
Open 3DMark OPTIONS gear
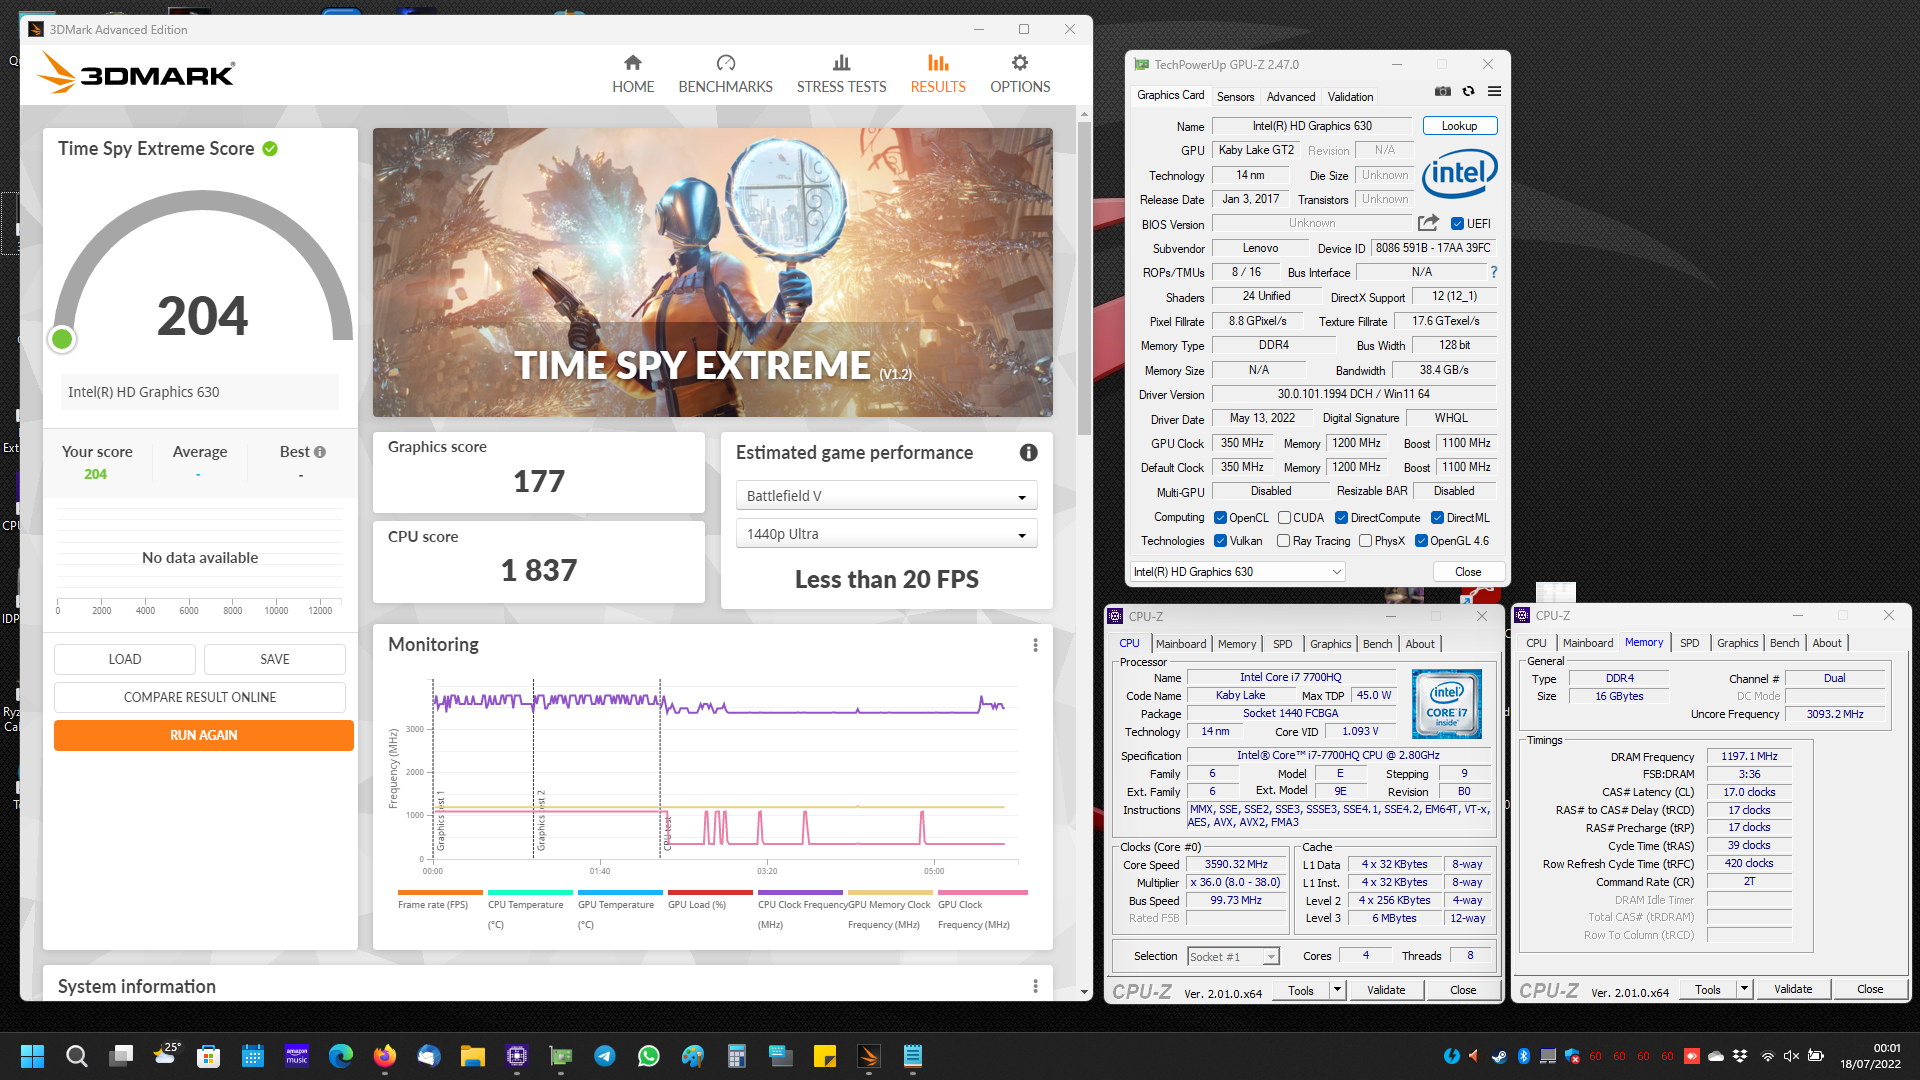(1020, 75)
